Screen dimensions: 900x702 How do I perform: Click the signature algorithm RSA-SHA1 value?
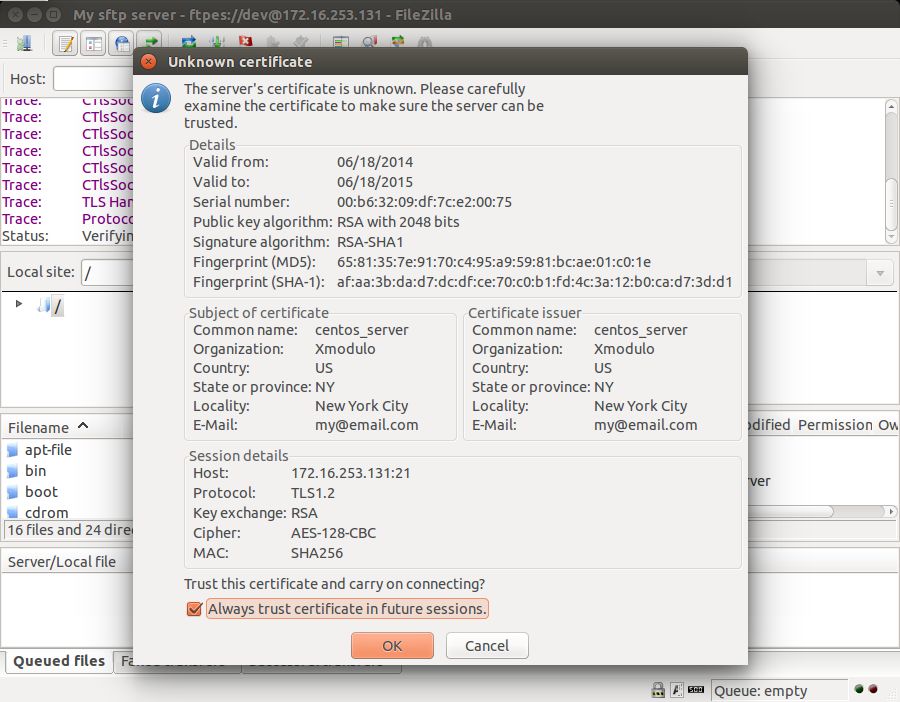click(370, 242)
